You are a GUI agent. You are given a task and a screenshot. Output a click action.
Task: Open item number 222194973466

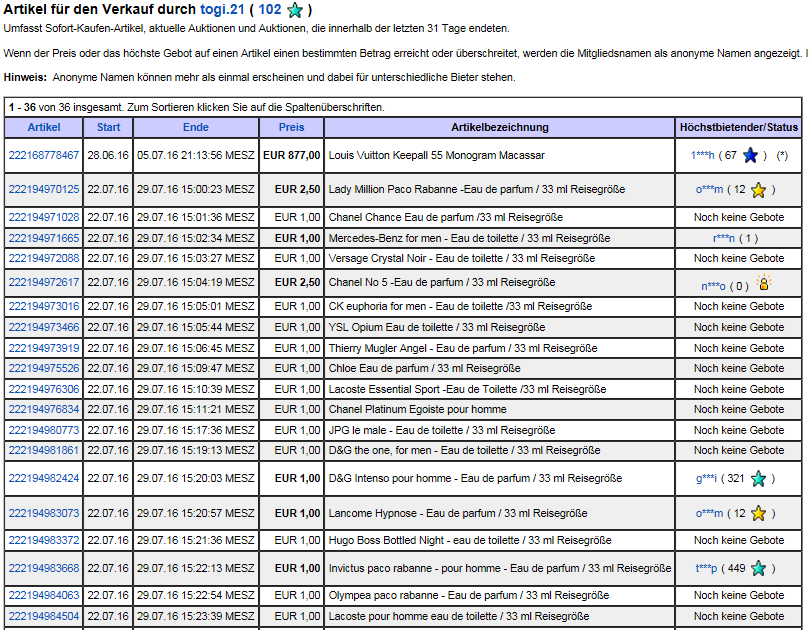click(x=44, y=327)
